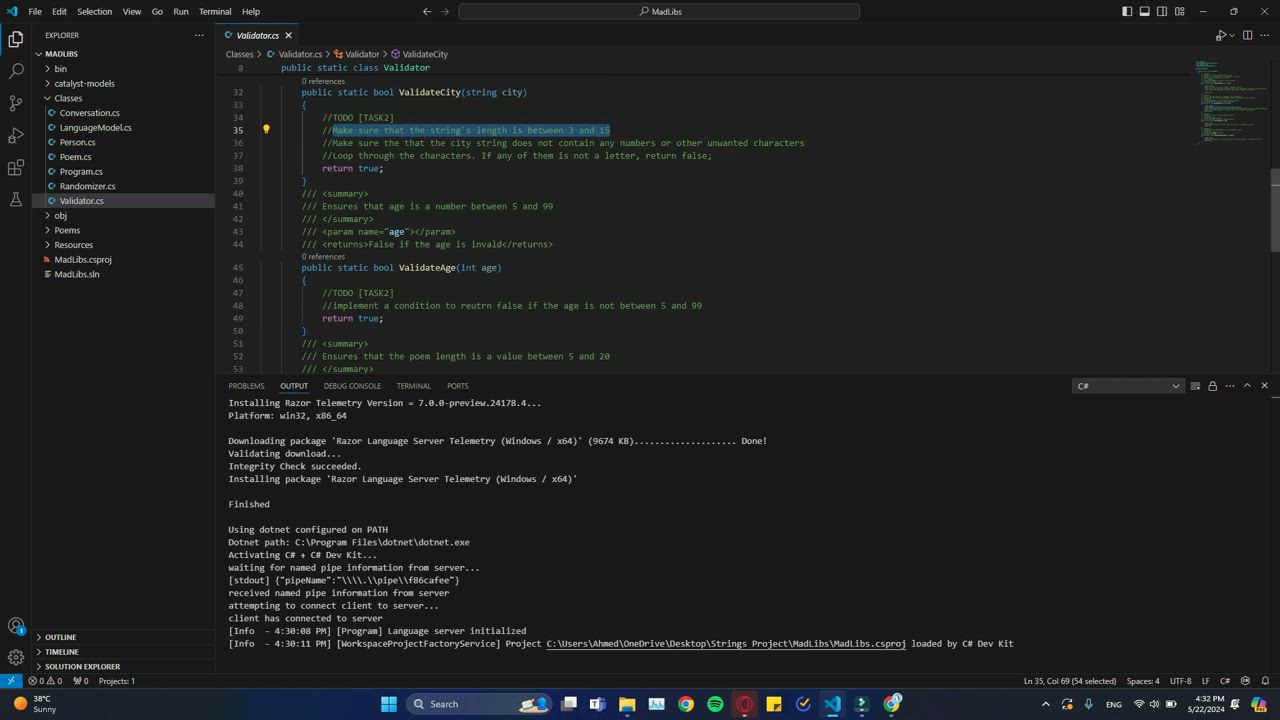This screenshot has height=720, width=1280.
Task: Go back using the navigation arrow
Action: (427, 12)
